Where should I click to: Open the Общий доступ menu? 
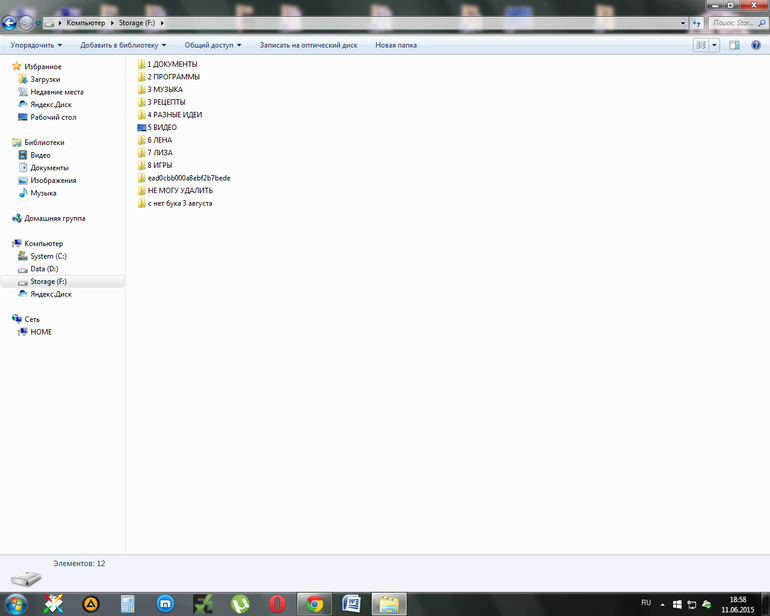click(x=213, y=45)
